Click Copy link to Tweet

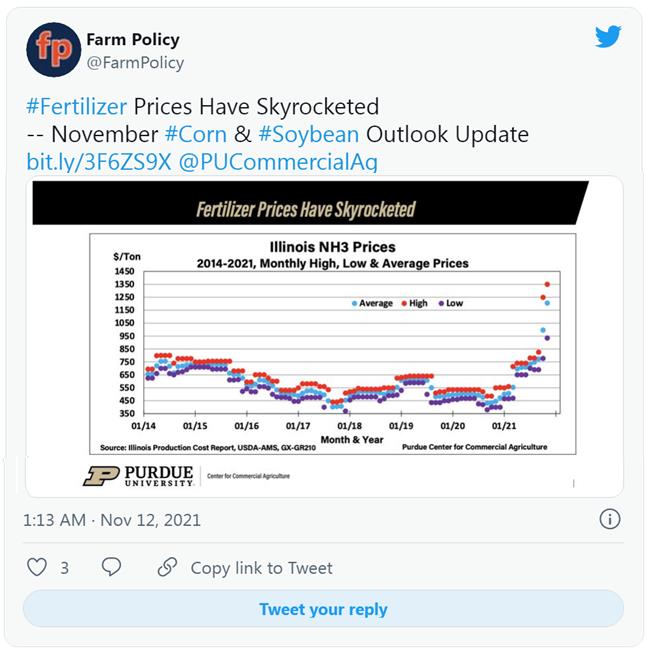[262, 568]
